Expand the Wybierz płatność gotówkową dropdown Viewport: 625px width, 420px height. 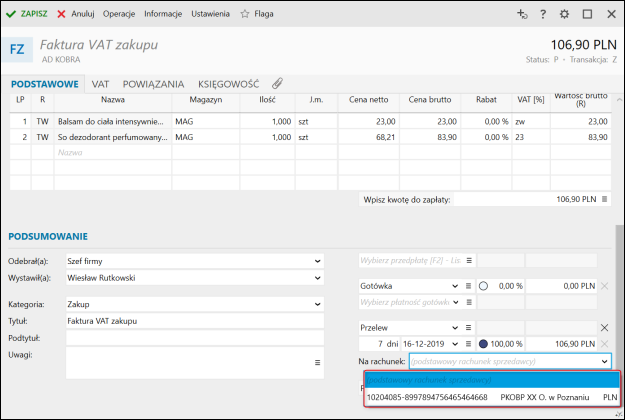[456, 302]
